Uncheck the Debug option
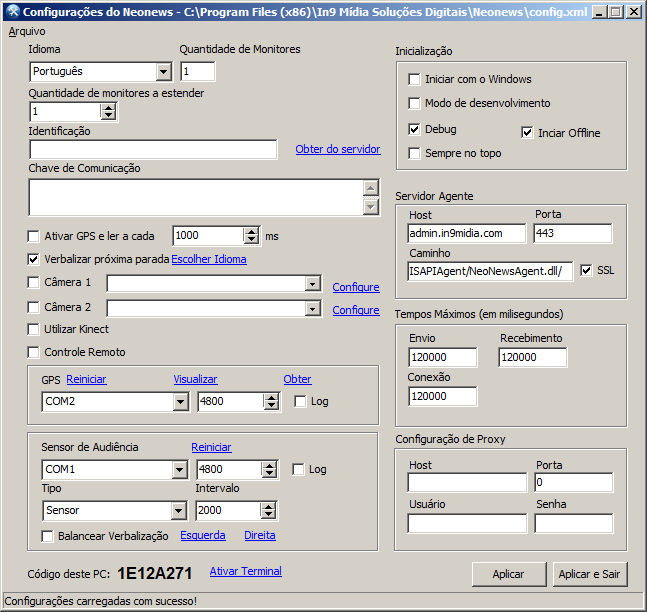 pos(414,129)
